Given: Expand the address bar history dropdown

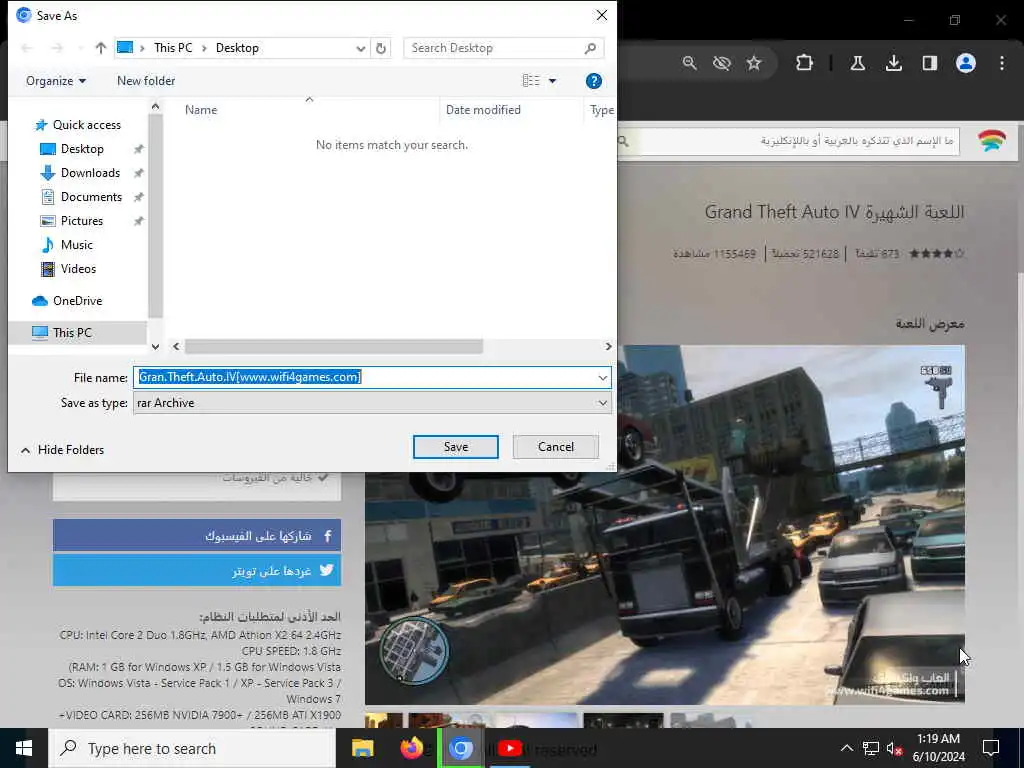Looking at the screenshot, I should (x=360, y=48).
